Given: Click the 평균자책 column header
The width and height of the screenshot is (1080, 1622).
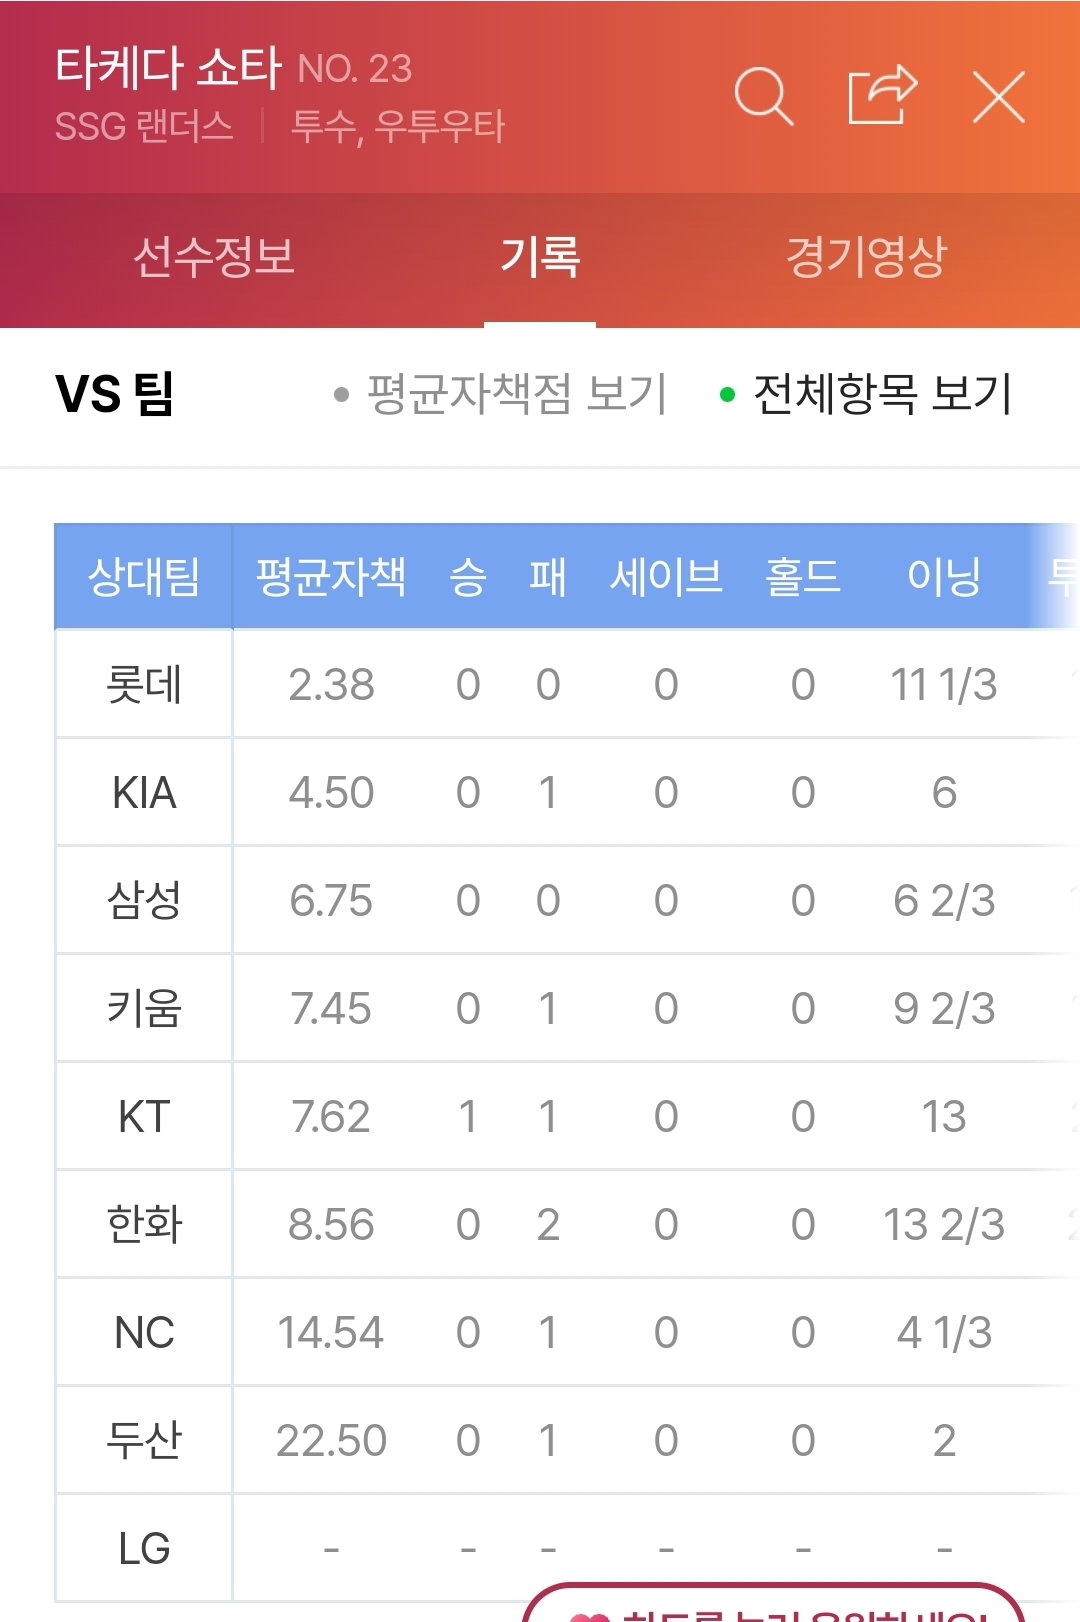Looking at the screenshot, I should pos(331,577).
